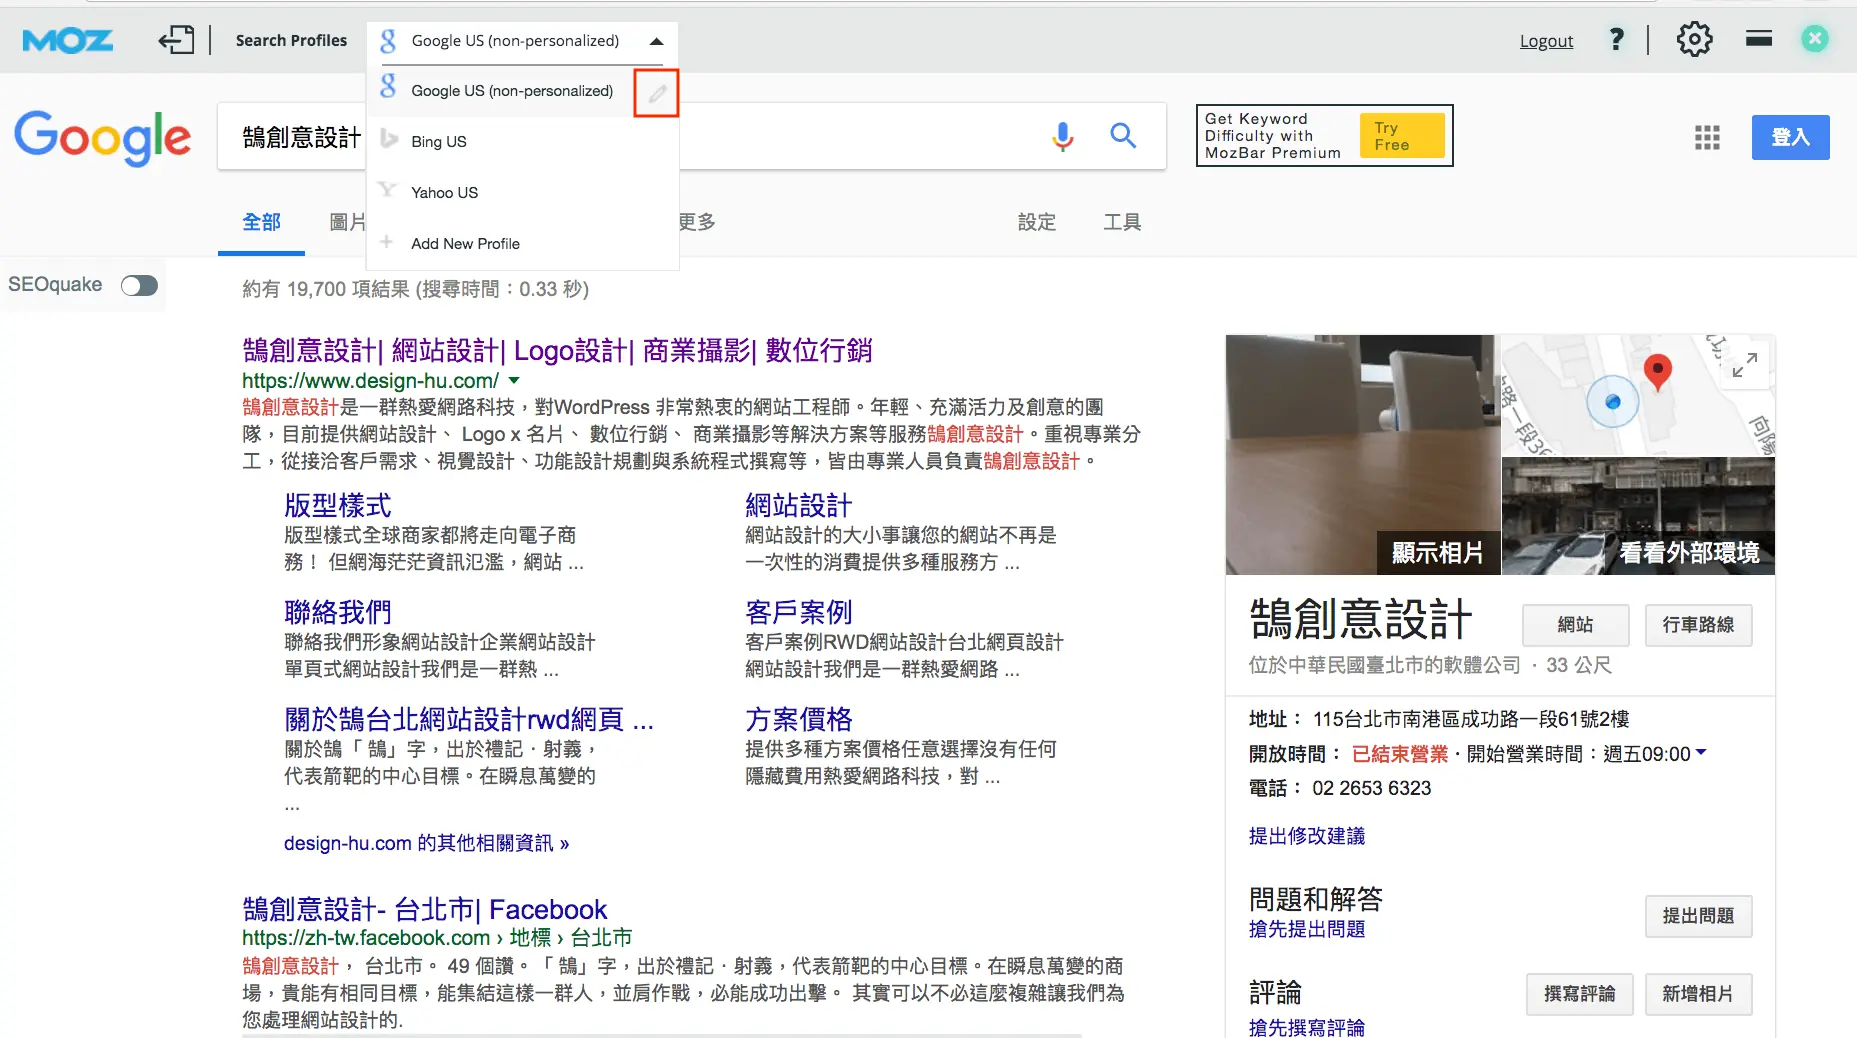Expand the opening hours dropdown arrow
The height and width of the screenshot is (1038, 1857).
1701,752
